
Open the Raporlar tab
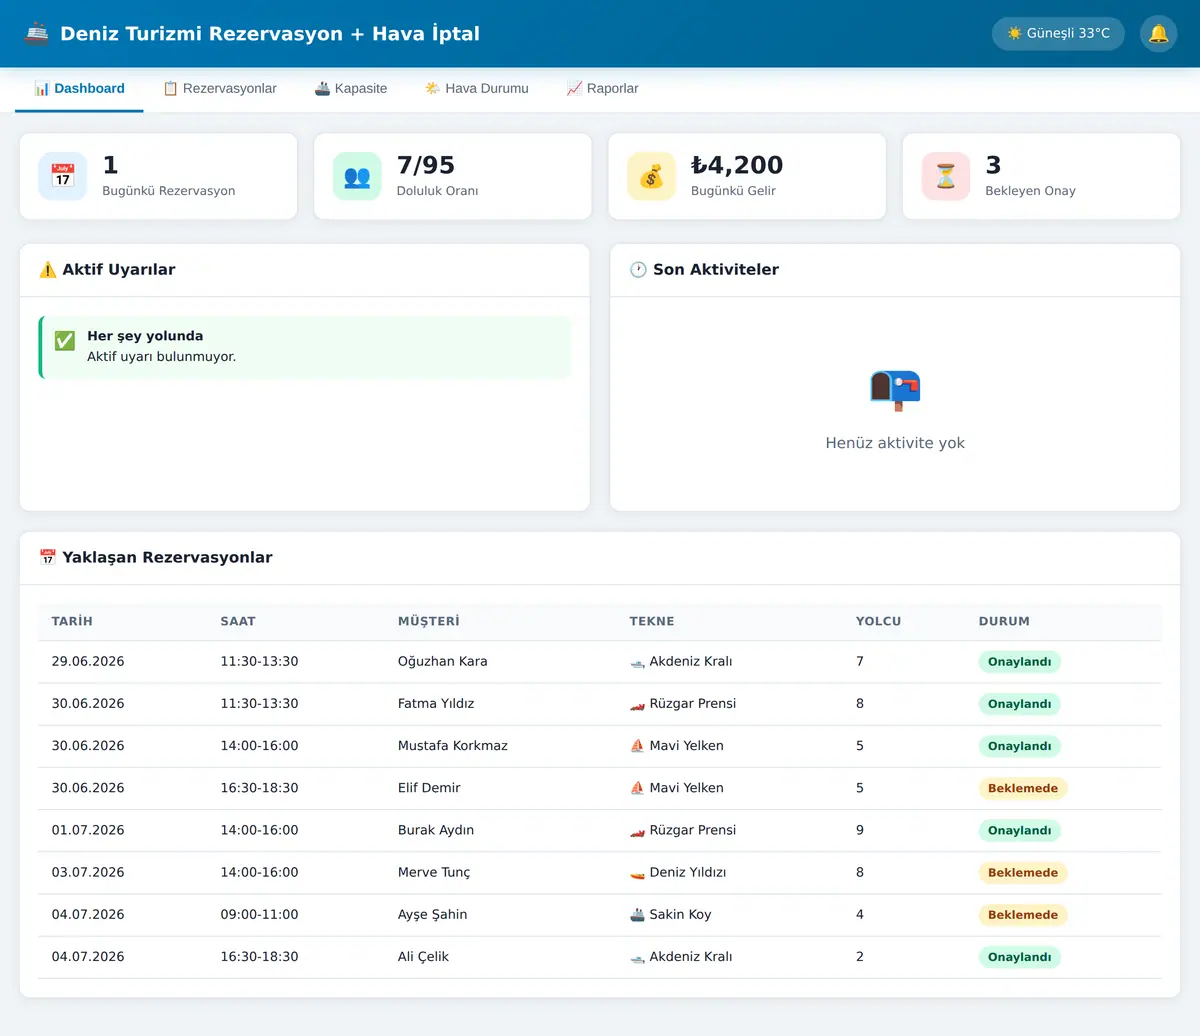click(x=603, y=89)
